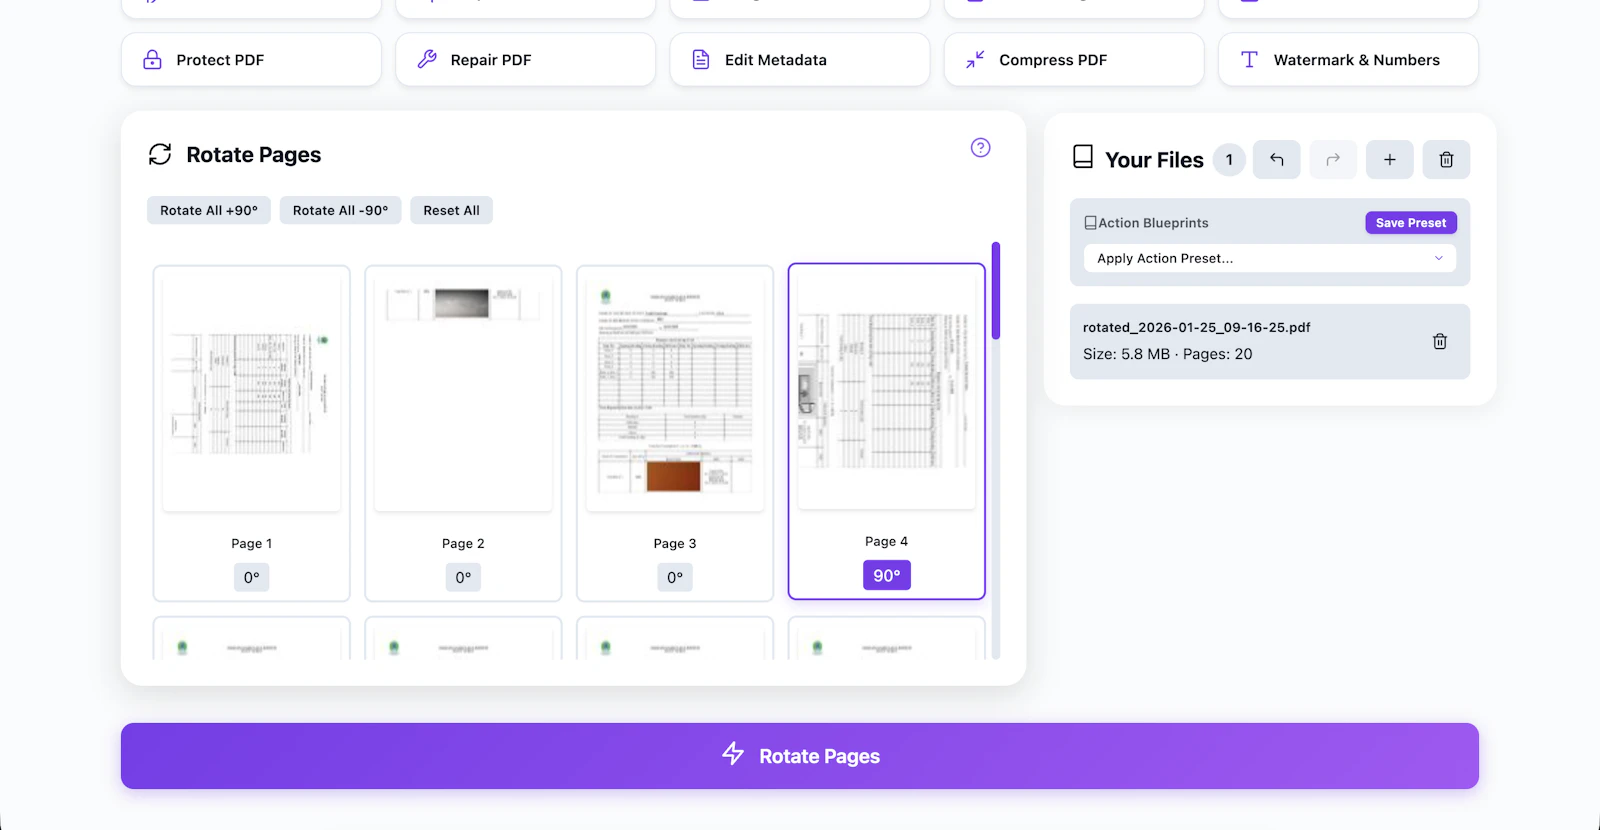Click the 0° rotation badge on Page 3

[675, 577]
